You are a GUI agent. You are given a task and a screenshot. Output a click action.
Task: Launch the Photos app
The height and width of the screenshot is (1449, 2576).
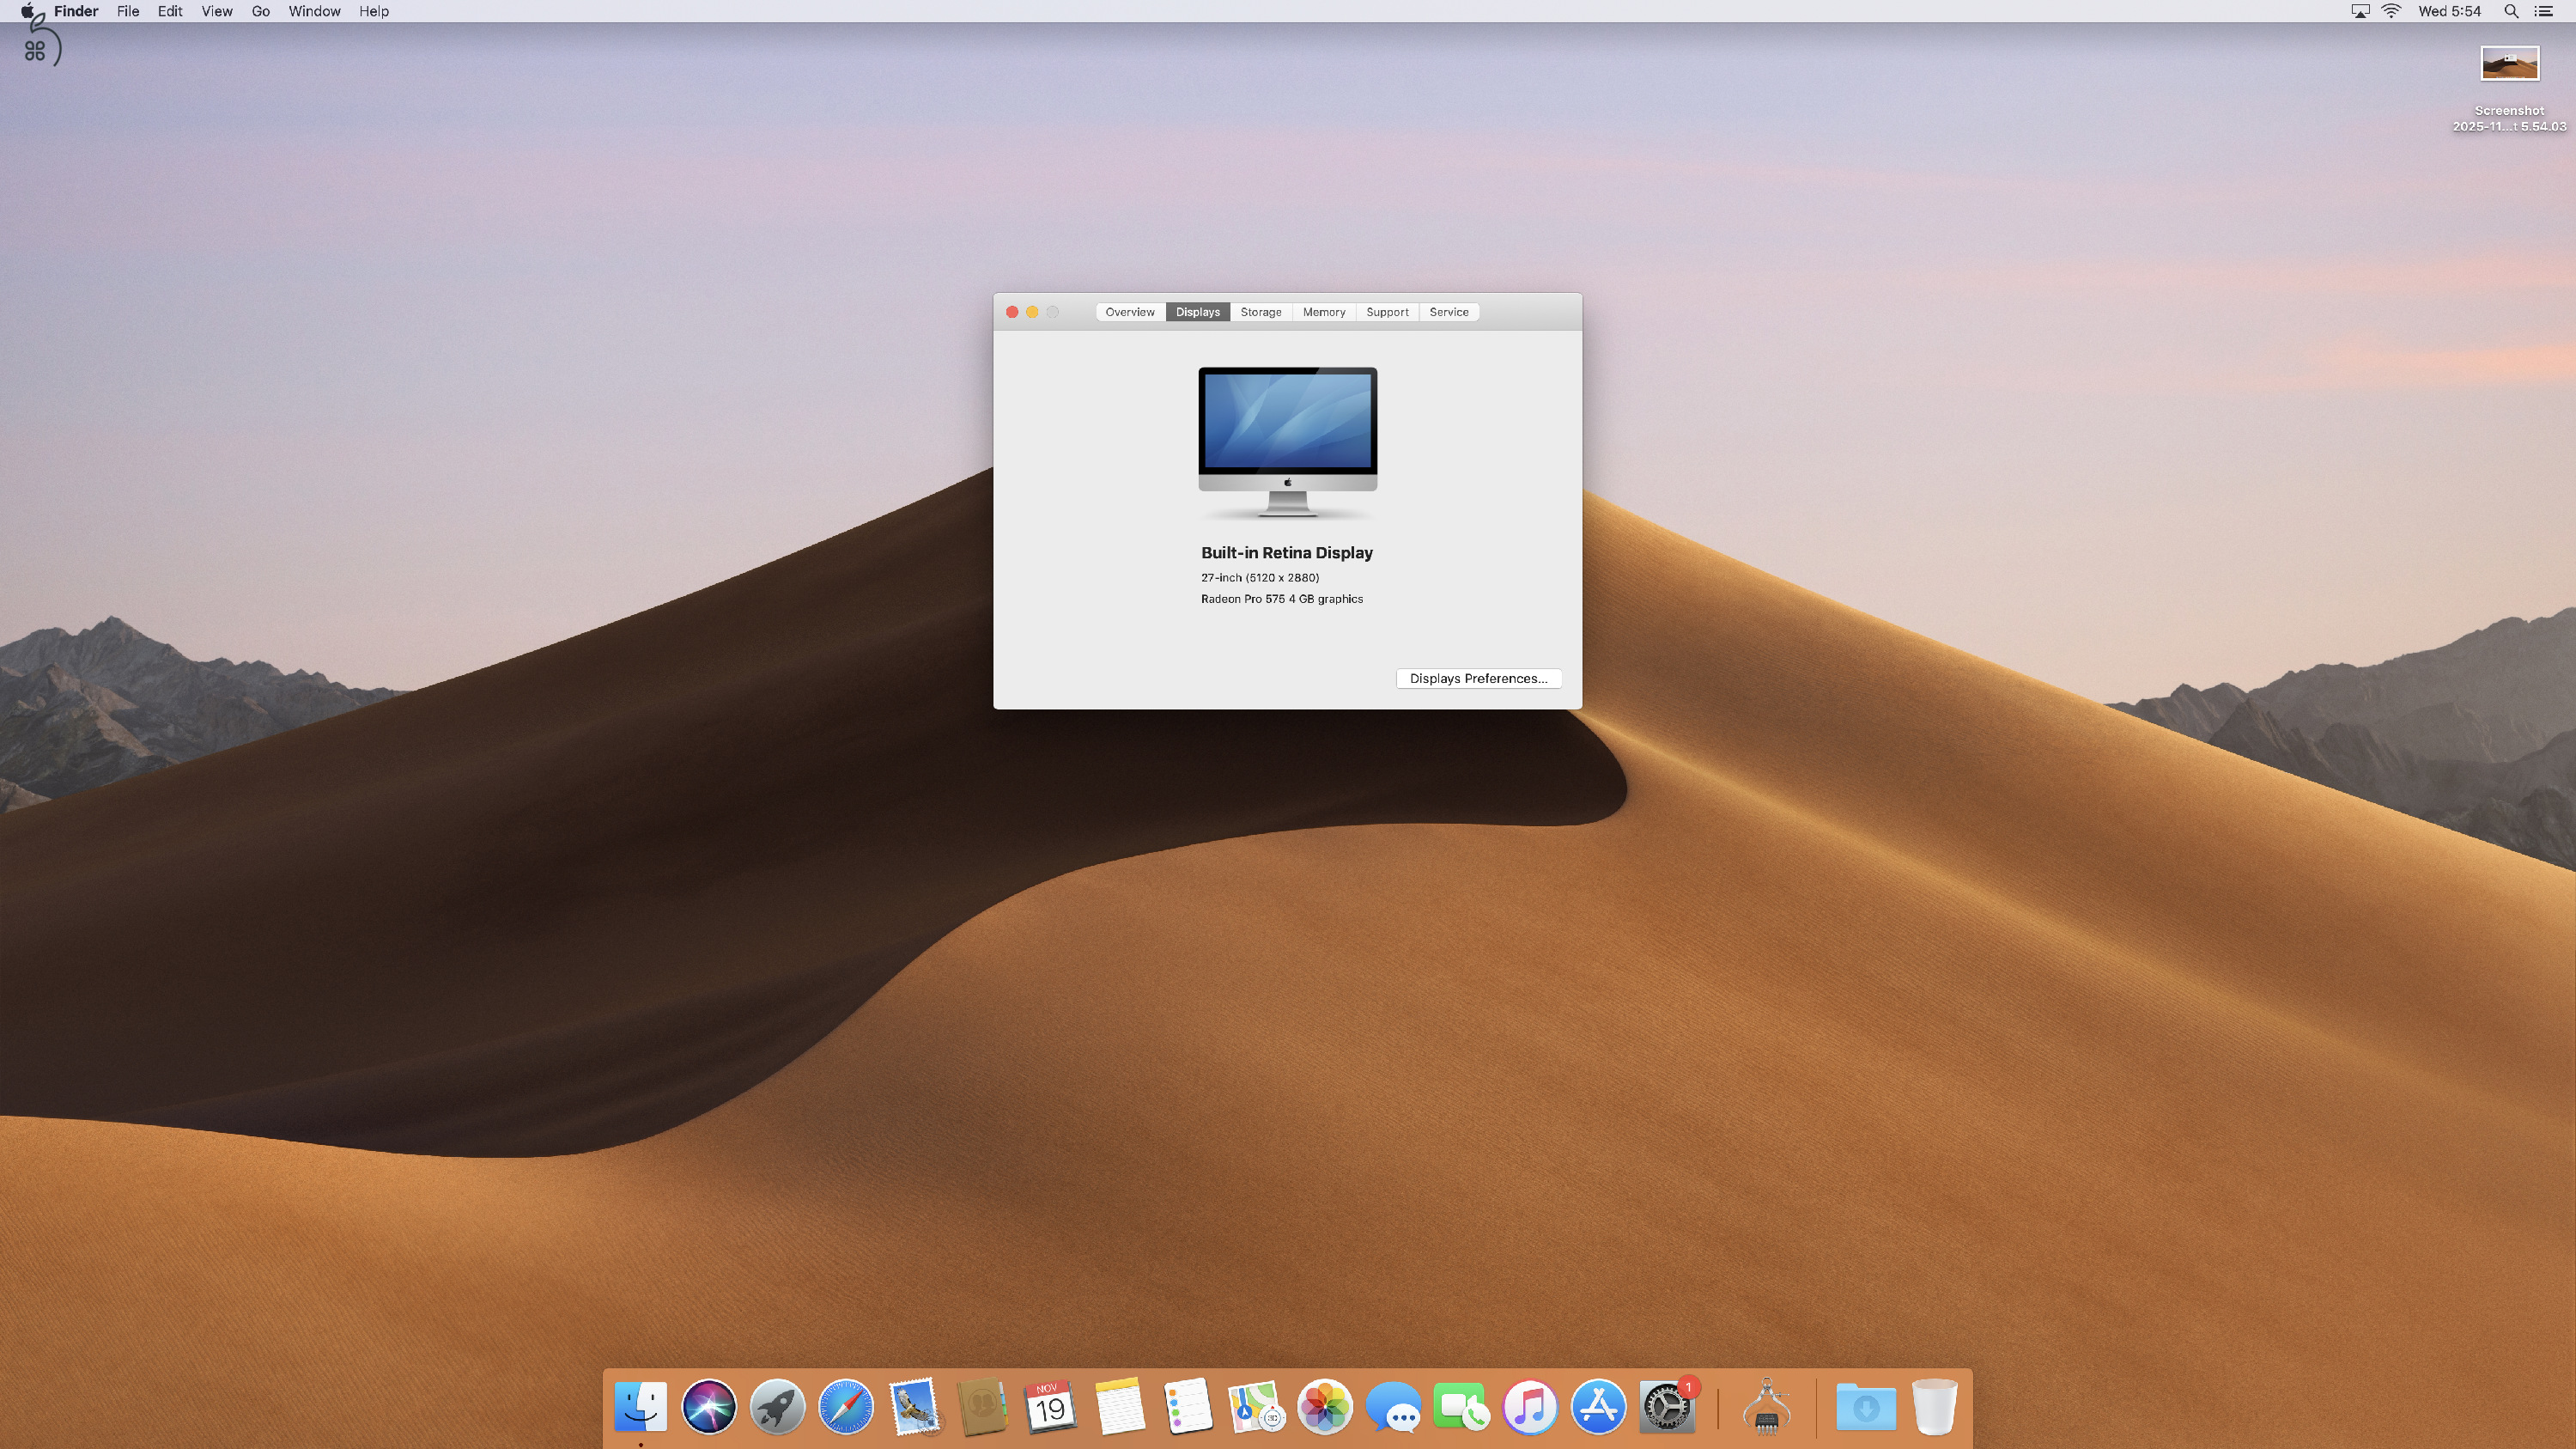tap(1324, 1407)
